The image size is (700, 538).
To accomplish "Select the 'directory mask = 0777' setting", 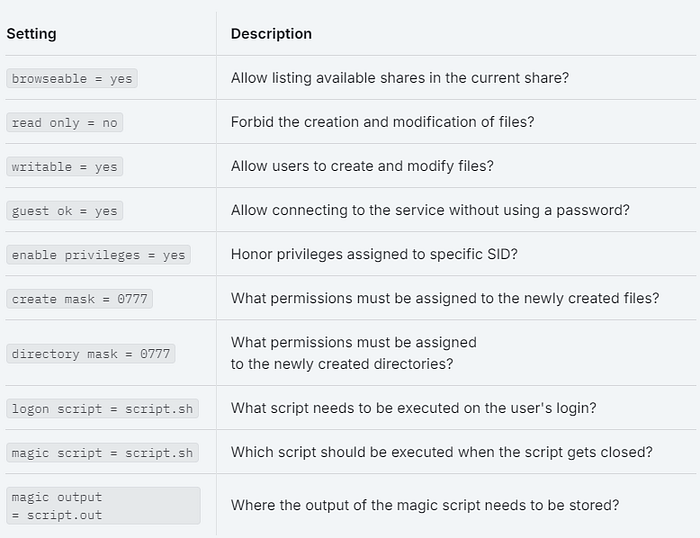I will 91,354.
